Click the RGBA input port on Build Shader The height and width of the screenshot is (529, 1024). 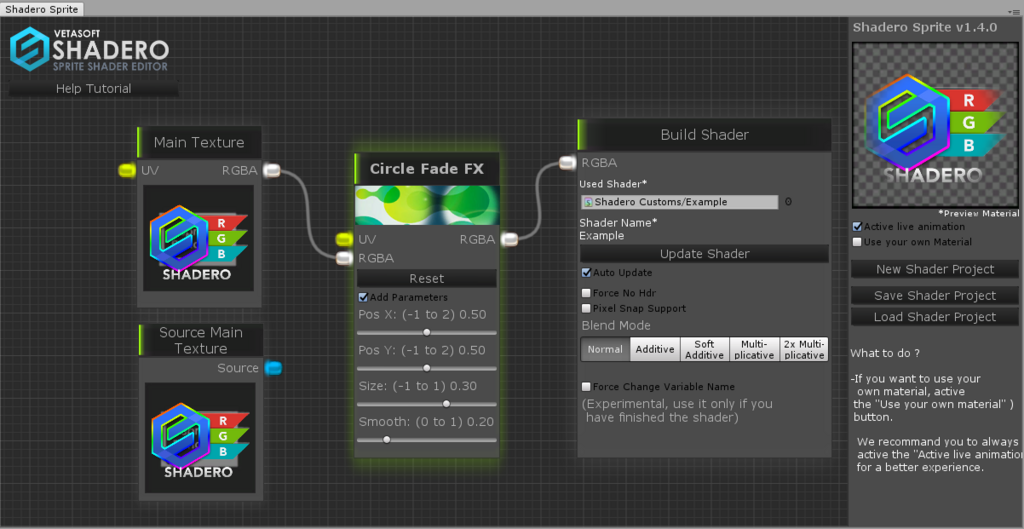coord(568,163)
